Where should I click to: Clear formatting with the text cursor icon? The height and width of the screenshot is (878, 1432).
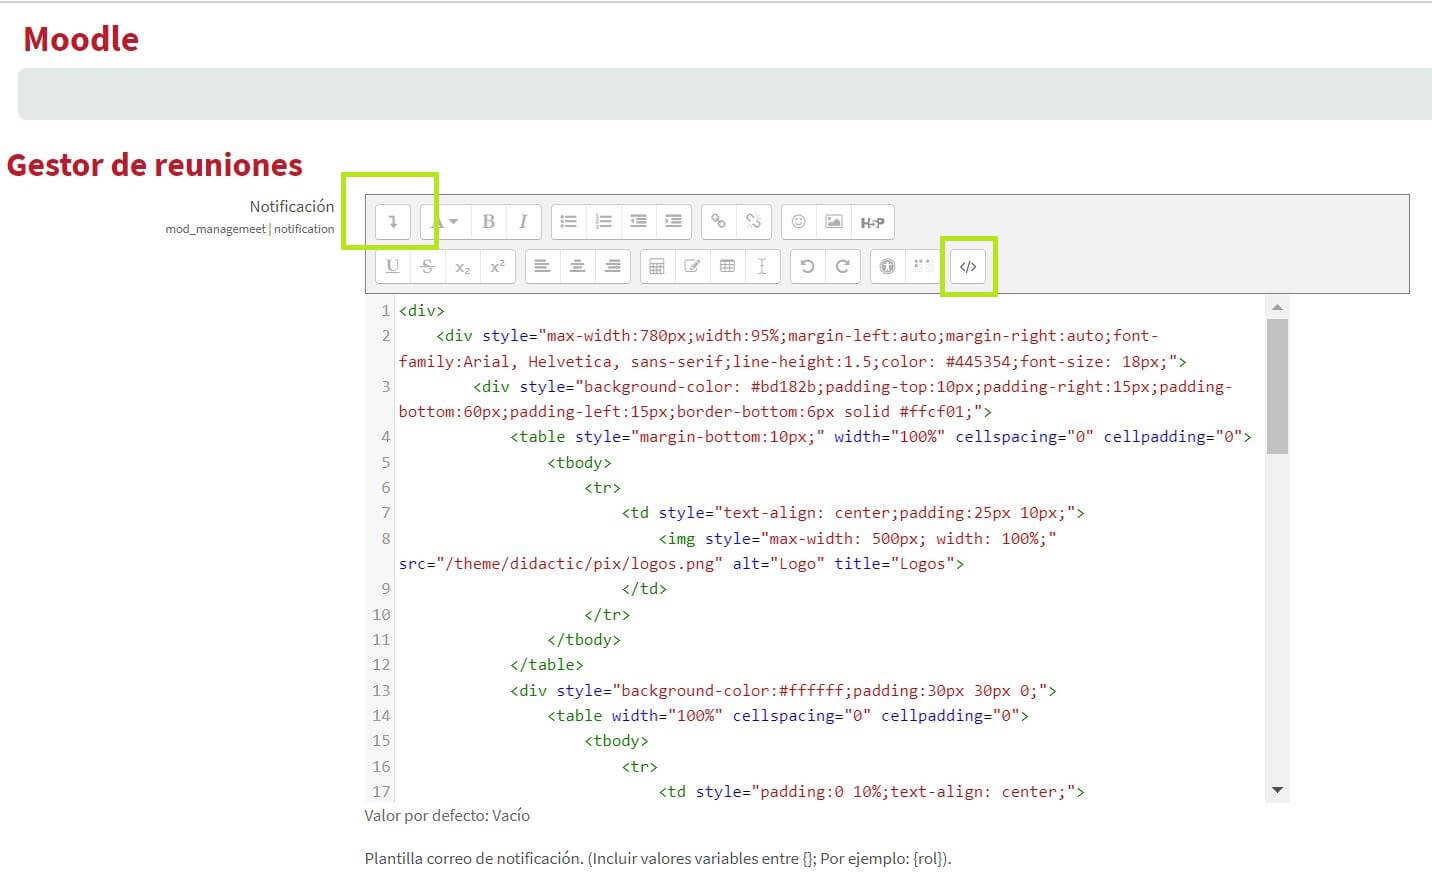pos(762,266)
